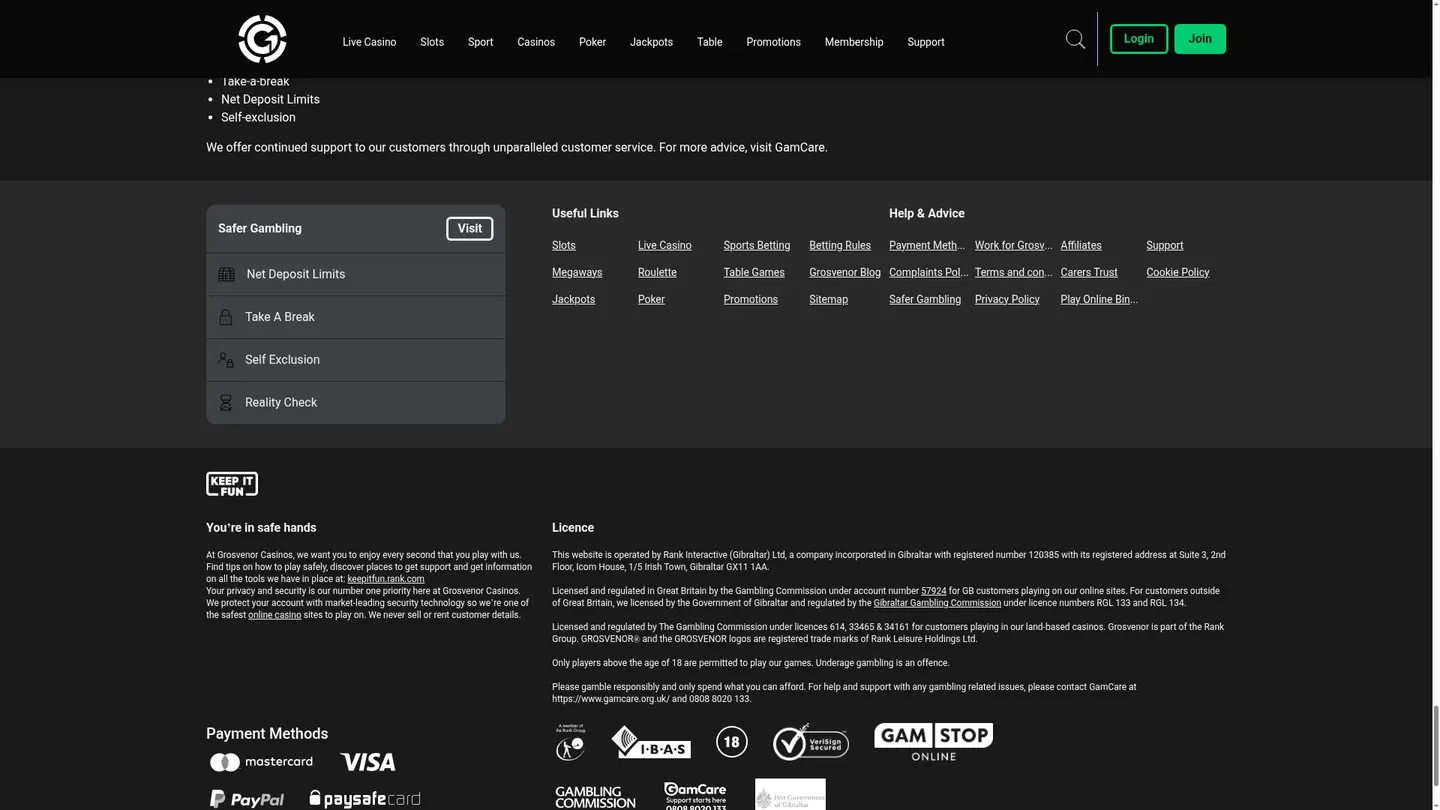Click the Net Deposit Limits icon

227,274
